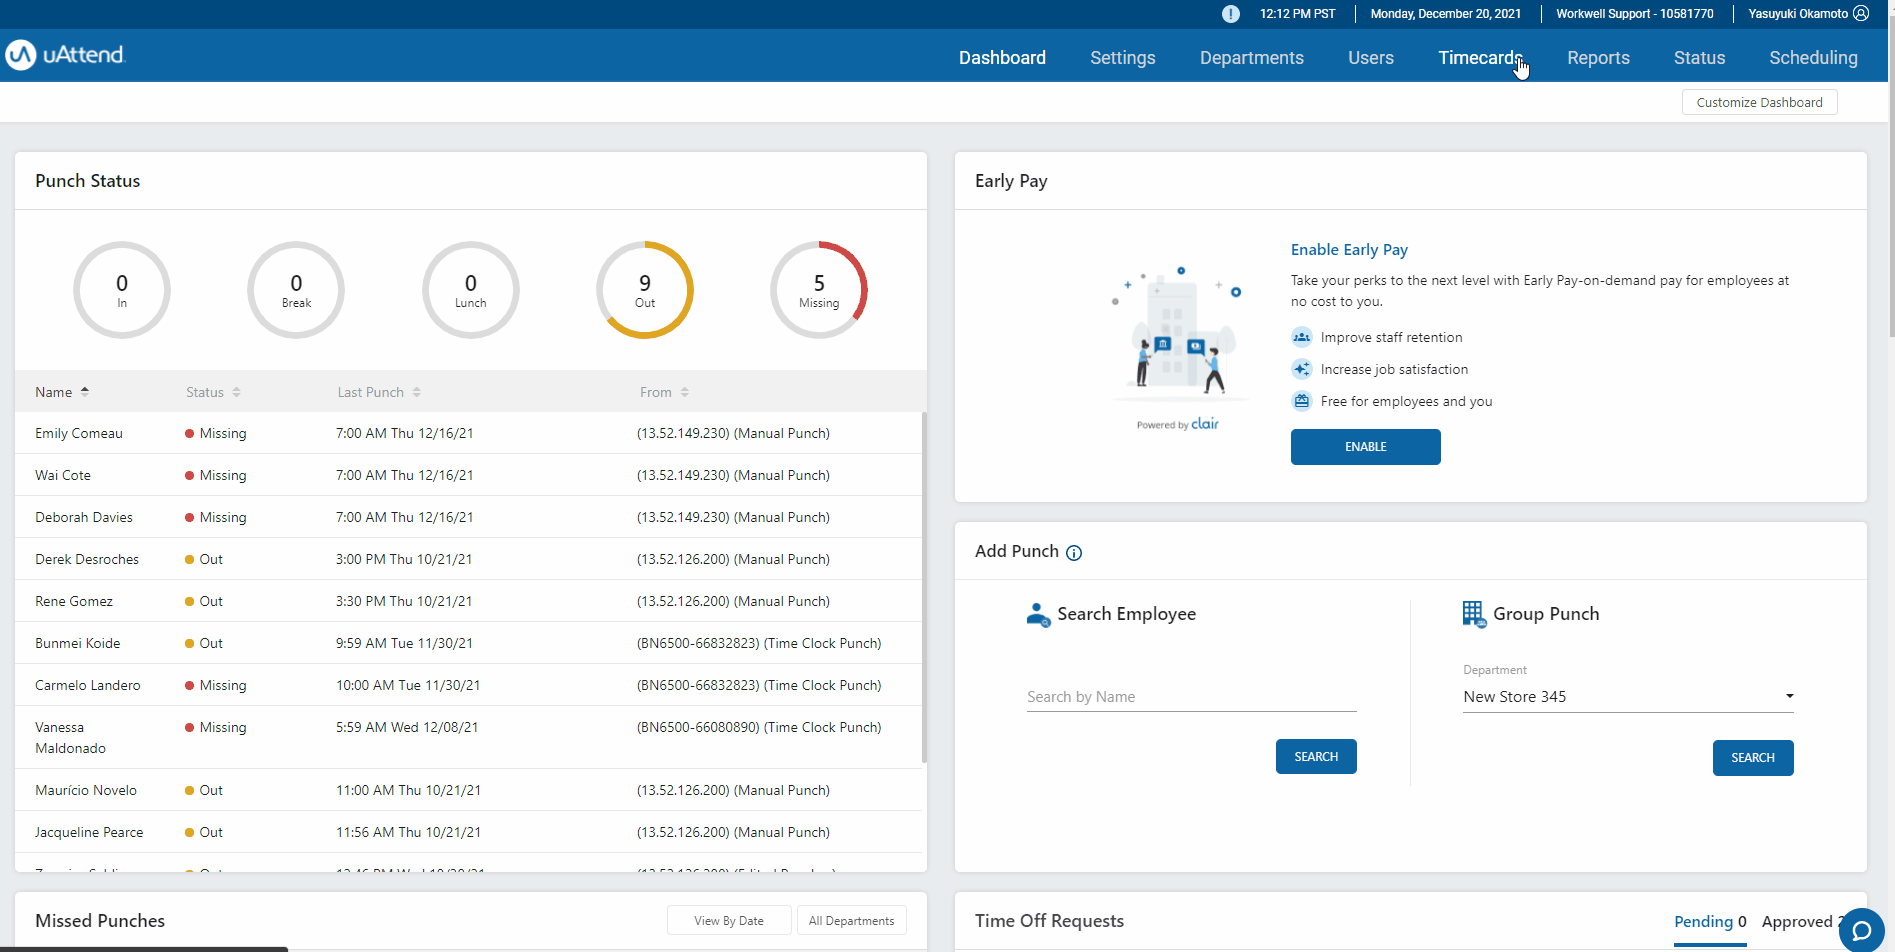Open the chat support bubble icon
The image size is (1895, 952).
click(x=1861, y=930)
